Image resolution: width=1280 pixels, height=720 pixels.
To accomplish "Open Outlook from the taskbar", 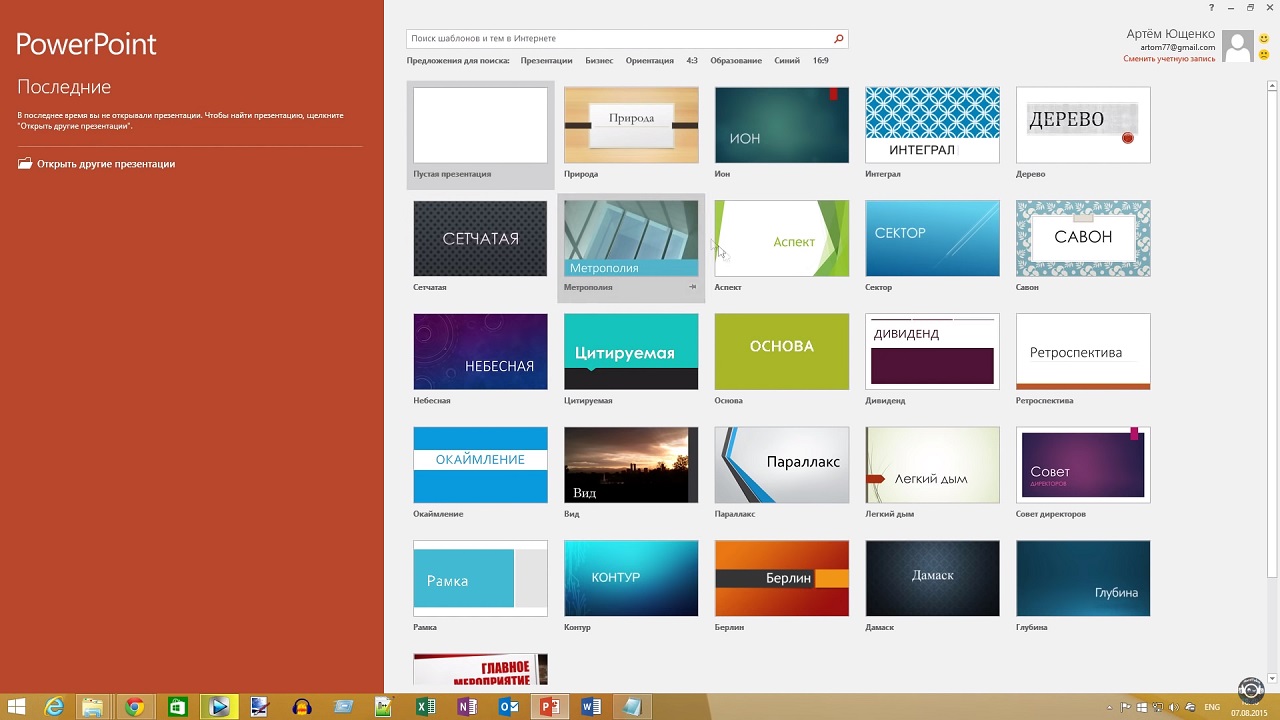I will [508, 707].
